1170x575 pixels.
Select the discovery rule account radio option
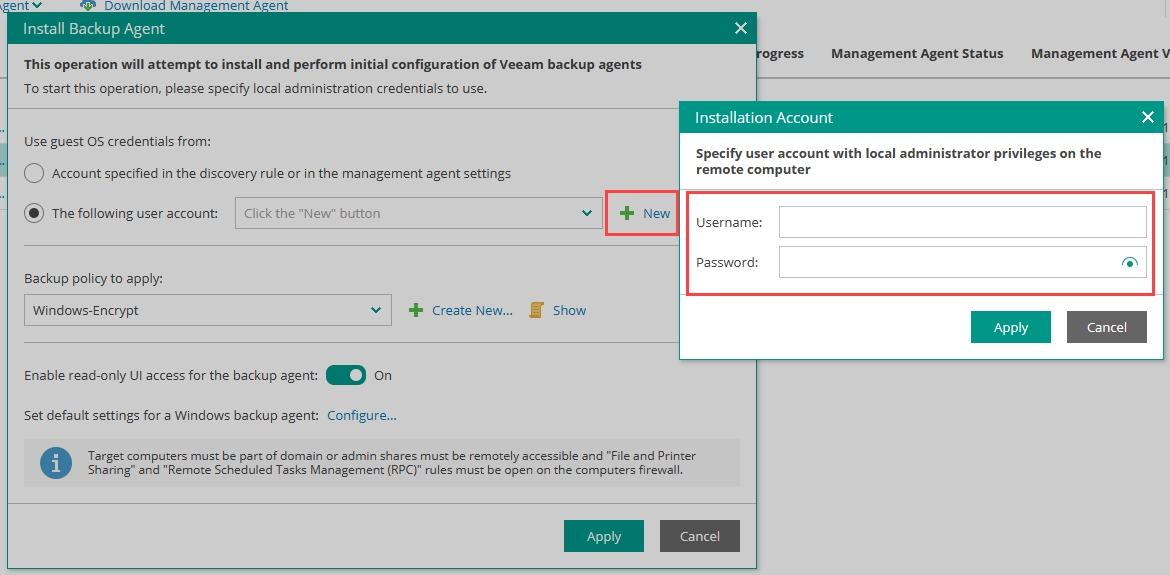point(34,173)
